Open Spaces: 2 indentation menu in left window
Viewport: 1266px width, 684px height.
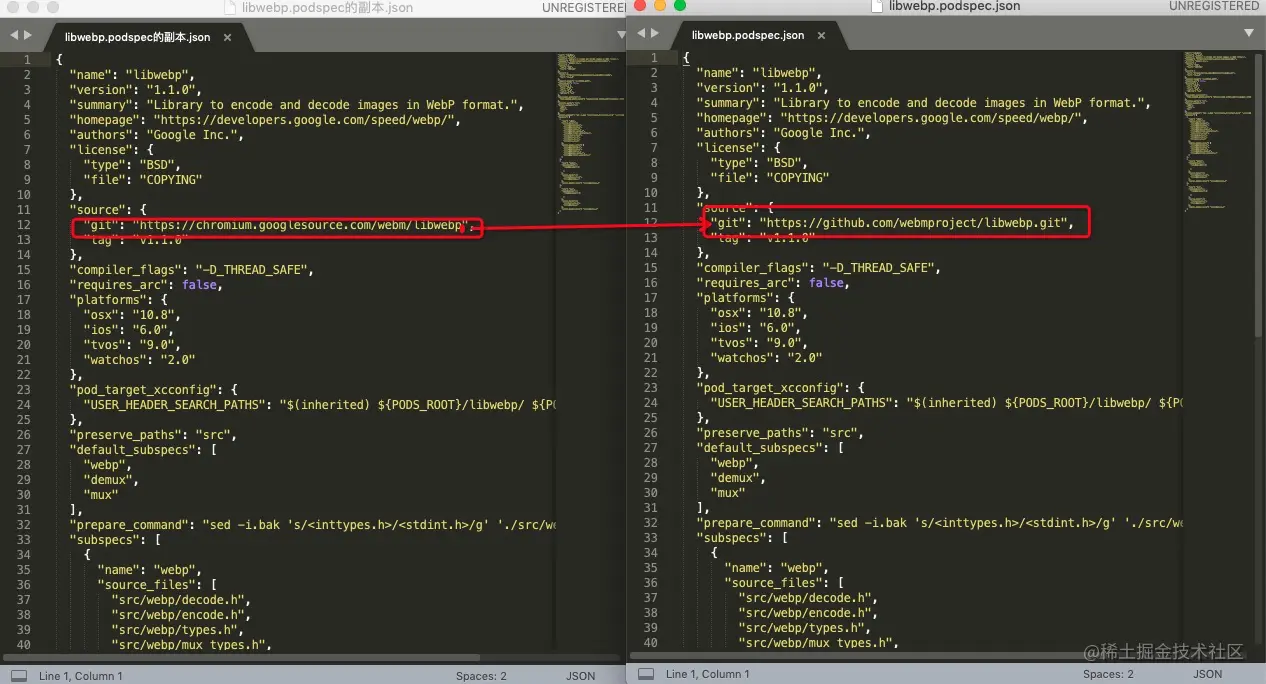pyautogui.click(x=481, y=676)
